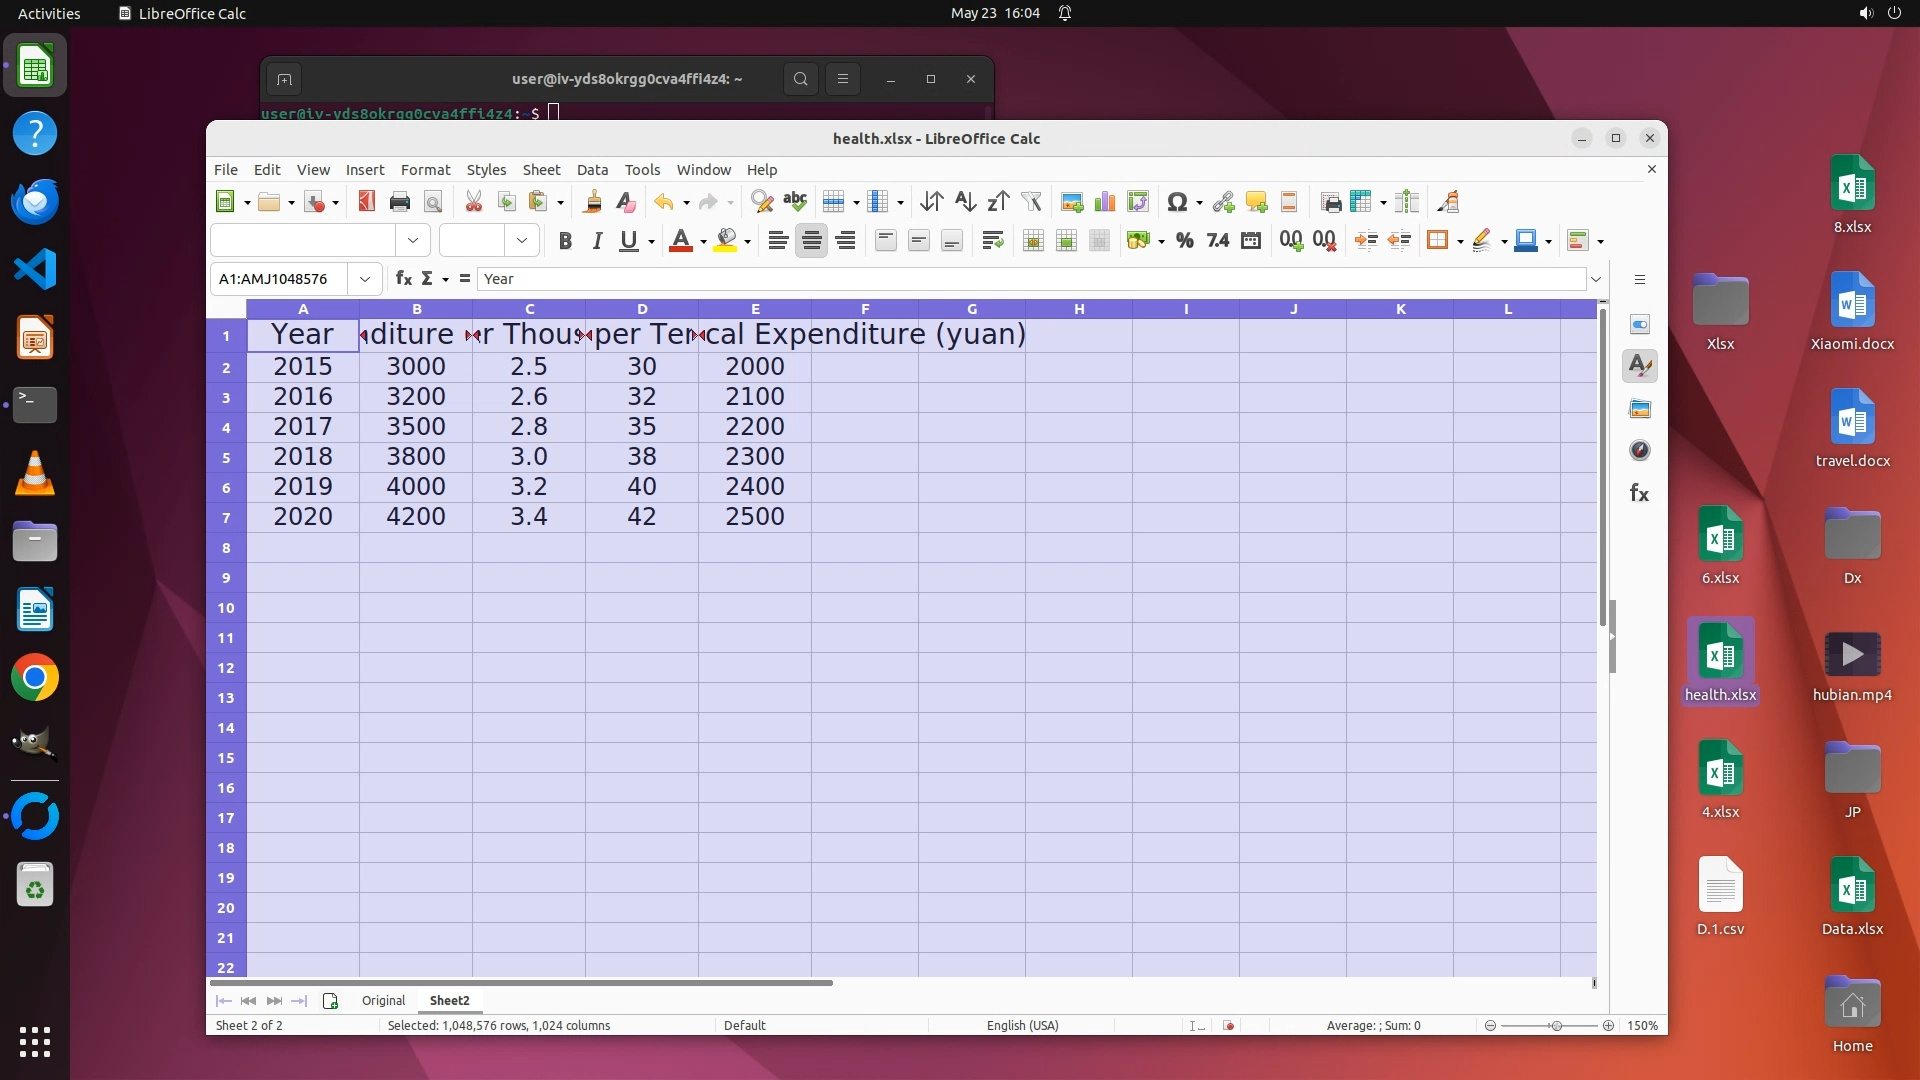Expand the Font Name dropdown
The width and height of the screenshot is (1920, 1080).
click(x=413, y=240)
